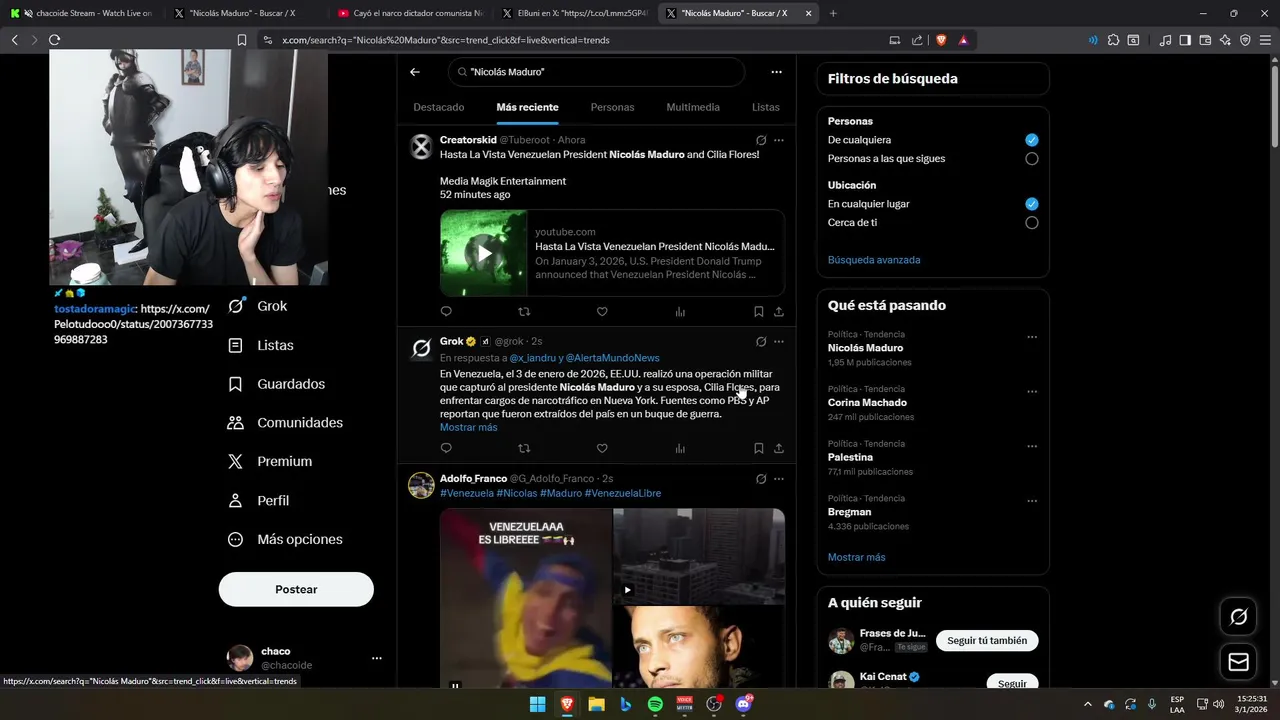This screenshot has width=1280, height=720.
Task: Click 'Búsqueda avanzada' link
Action: [x=874, y=260]
